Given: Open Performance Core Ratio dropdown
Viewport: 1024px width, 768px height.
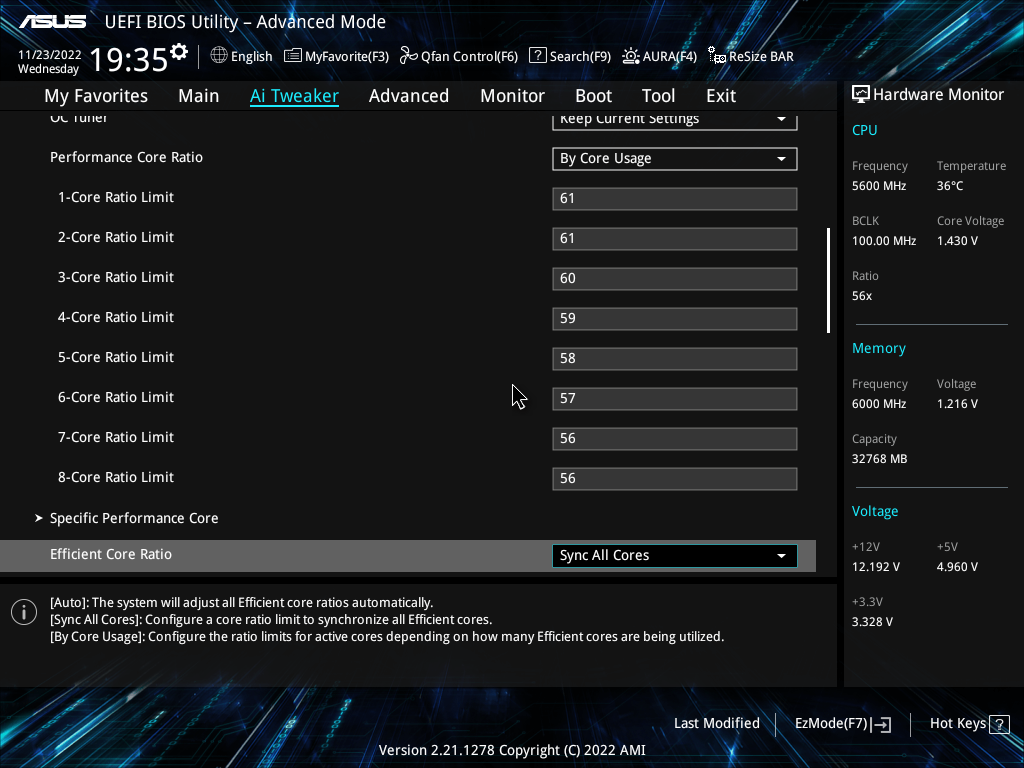Looking at the screenshot, I should click(675, 159).
